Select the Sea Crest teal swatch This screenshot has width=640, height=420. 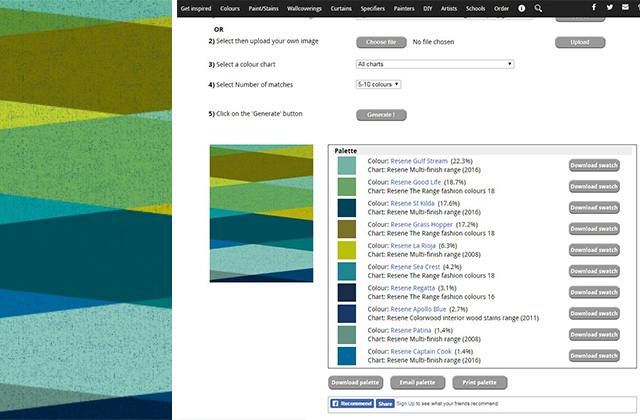tap(347, 271)
